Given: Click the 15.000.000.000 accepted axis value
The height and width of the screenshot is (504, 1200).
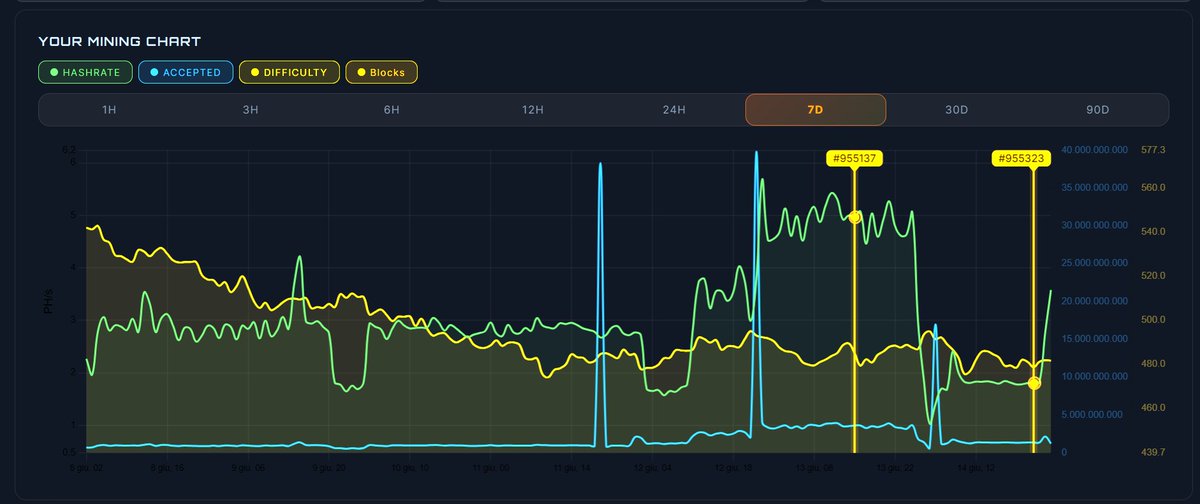Looking at the screenshot, I should pyautogui.click(x=1095, y=339).
